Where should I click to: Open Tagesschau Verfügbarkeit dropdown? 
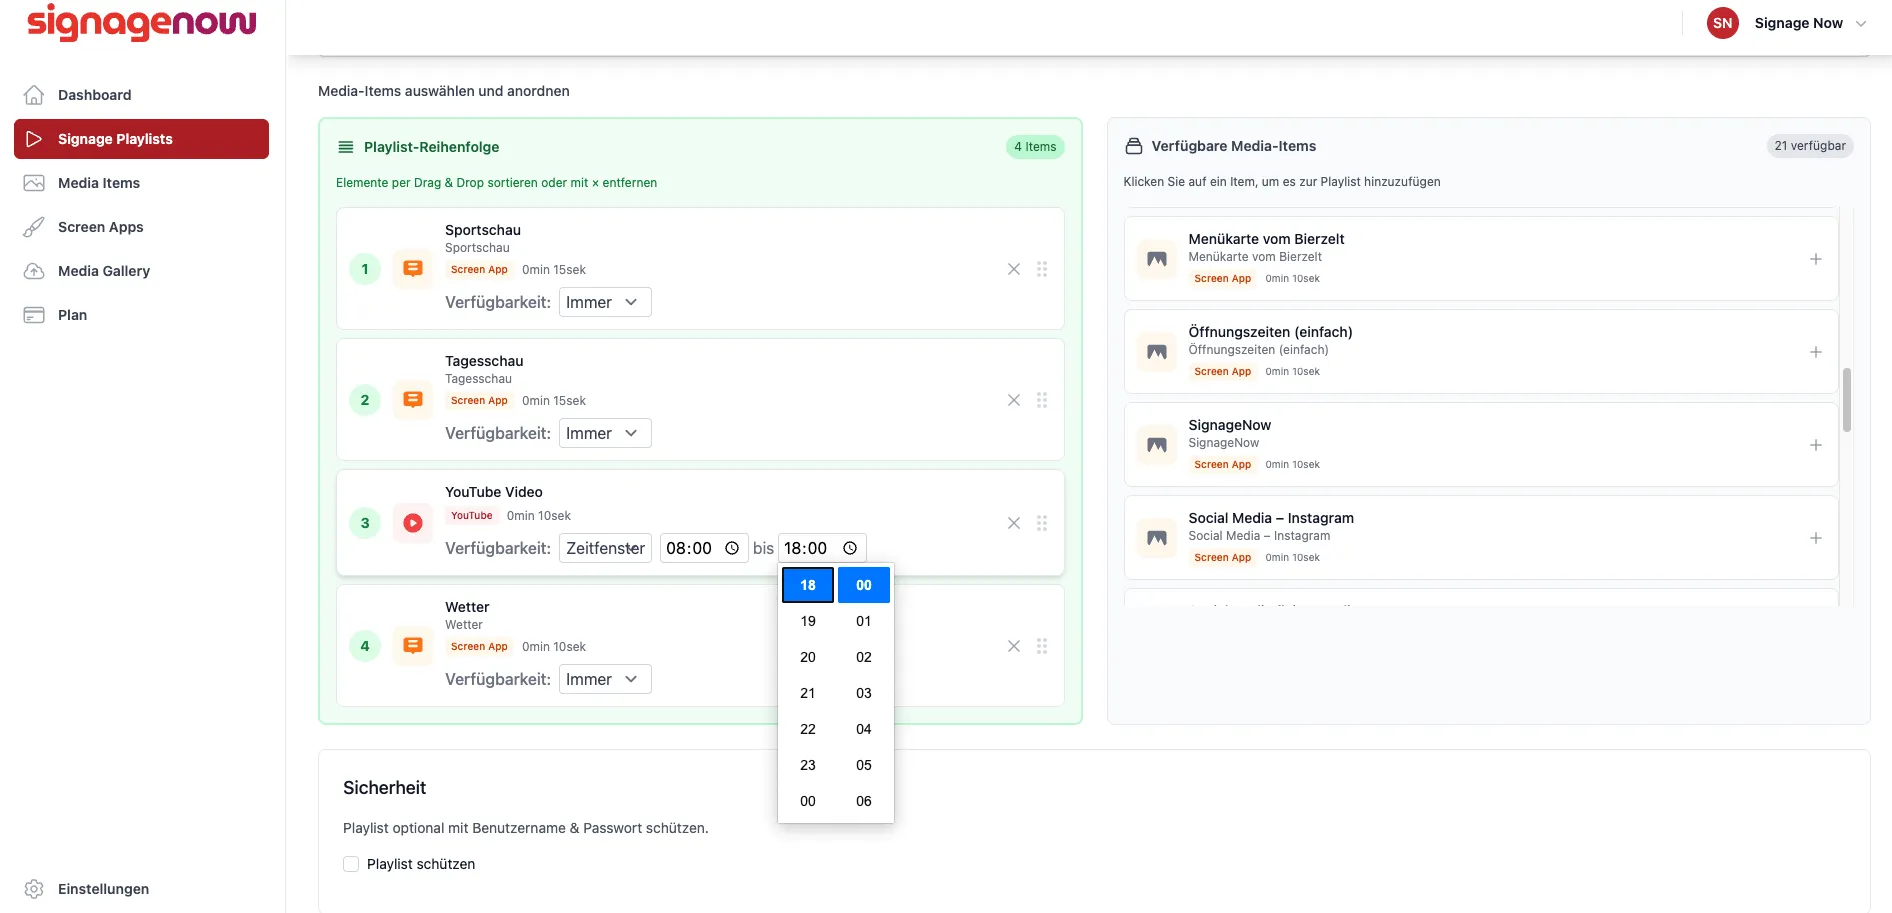click(x=605, y=433)
